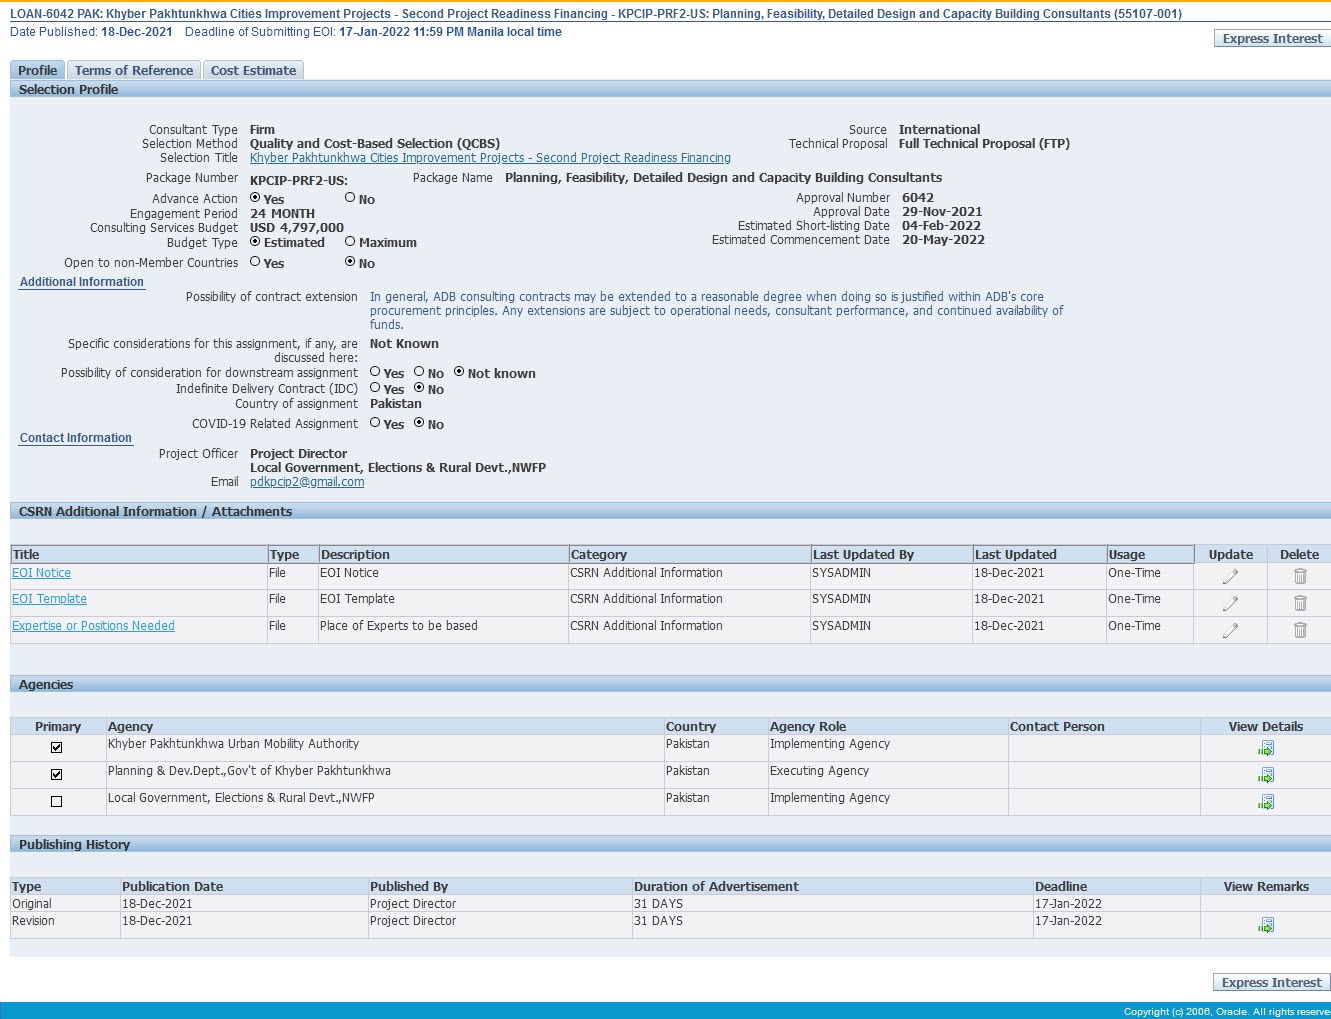
Task: Edit the Expertise or Positions Needed row pencil icon
Action: point(1230,630)
